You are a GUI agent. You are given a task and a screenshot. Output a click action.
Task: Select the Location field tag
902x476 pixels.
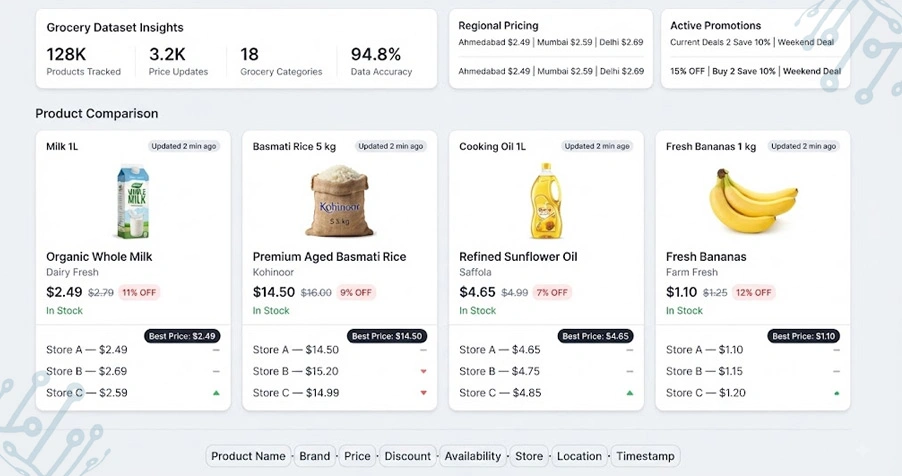[579, 456]
